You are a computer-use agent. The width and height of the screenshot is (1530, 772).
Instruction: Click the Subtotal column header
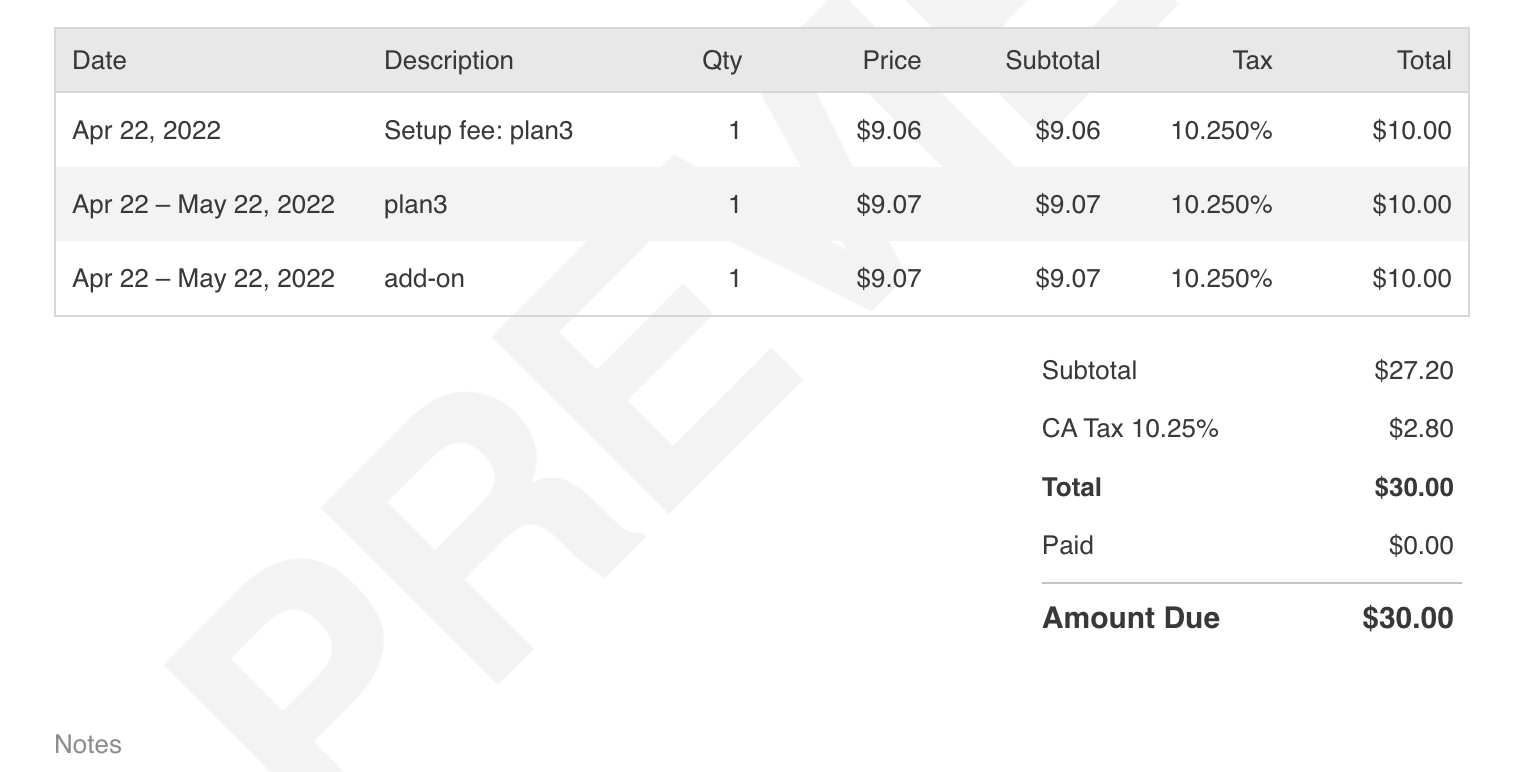coord(1052,61)
